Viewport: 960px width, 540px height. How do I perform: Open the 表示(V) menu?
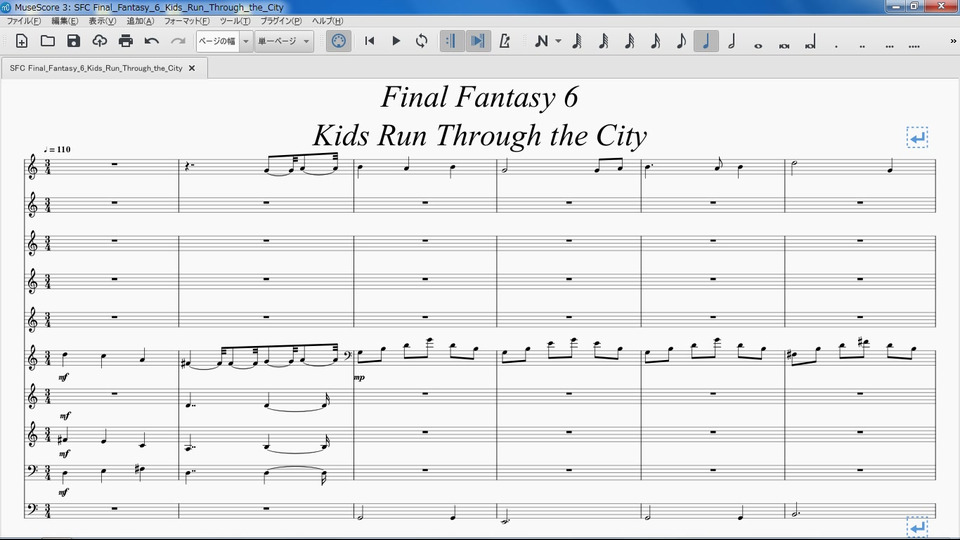coord(102,21)
